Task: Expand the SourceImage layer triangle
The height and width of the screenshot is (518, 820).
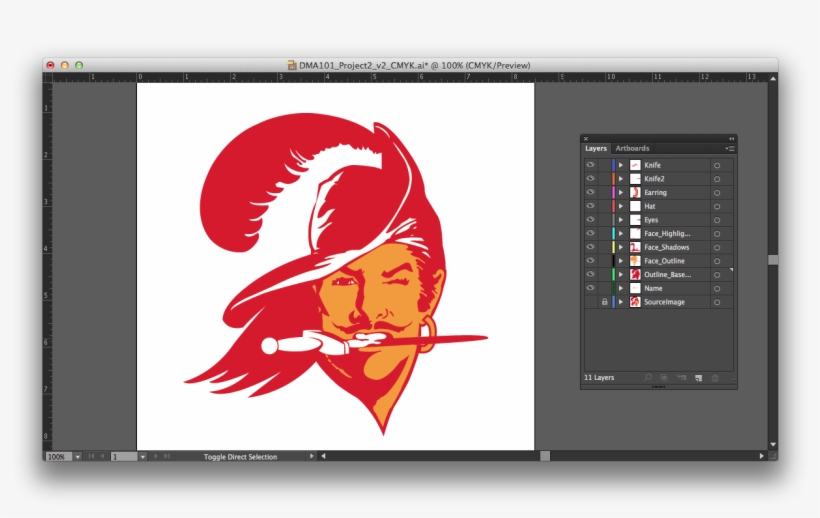Action: [621, 302]
